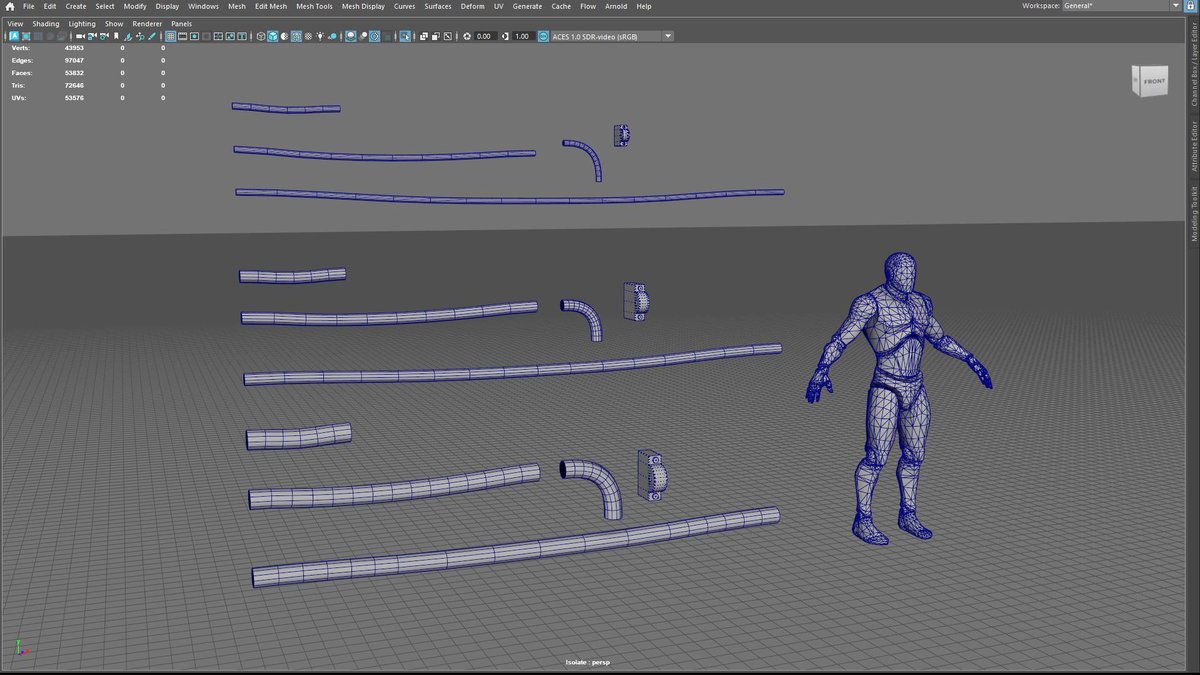The width and height of the screenshot is (1200, 675).
Task: Toggle the View Transform icon
Action: [x=543, y=36]
